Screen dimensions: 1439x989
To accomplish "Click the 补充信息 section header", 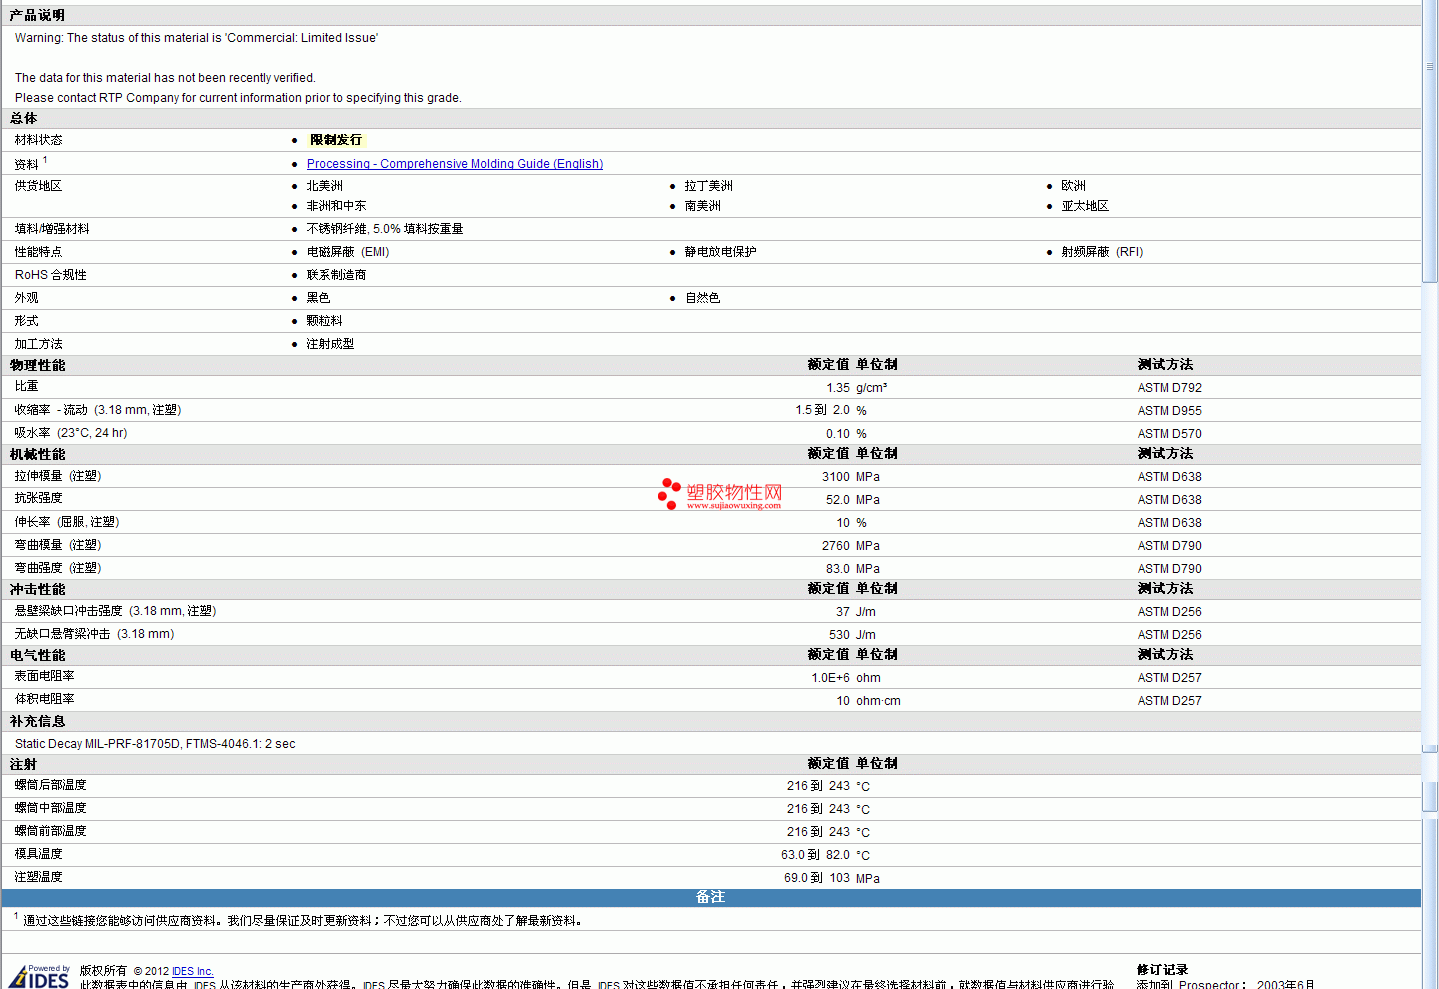I will pos(38,721).
